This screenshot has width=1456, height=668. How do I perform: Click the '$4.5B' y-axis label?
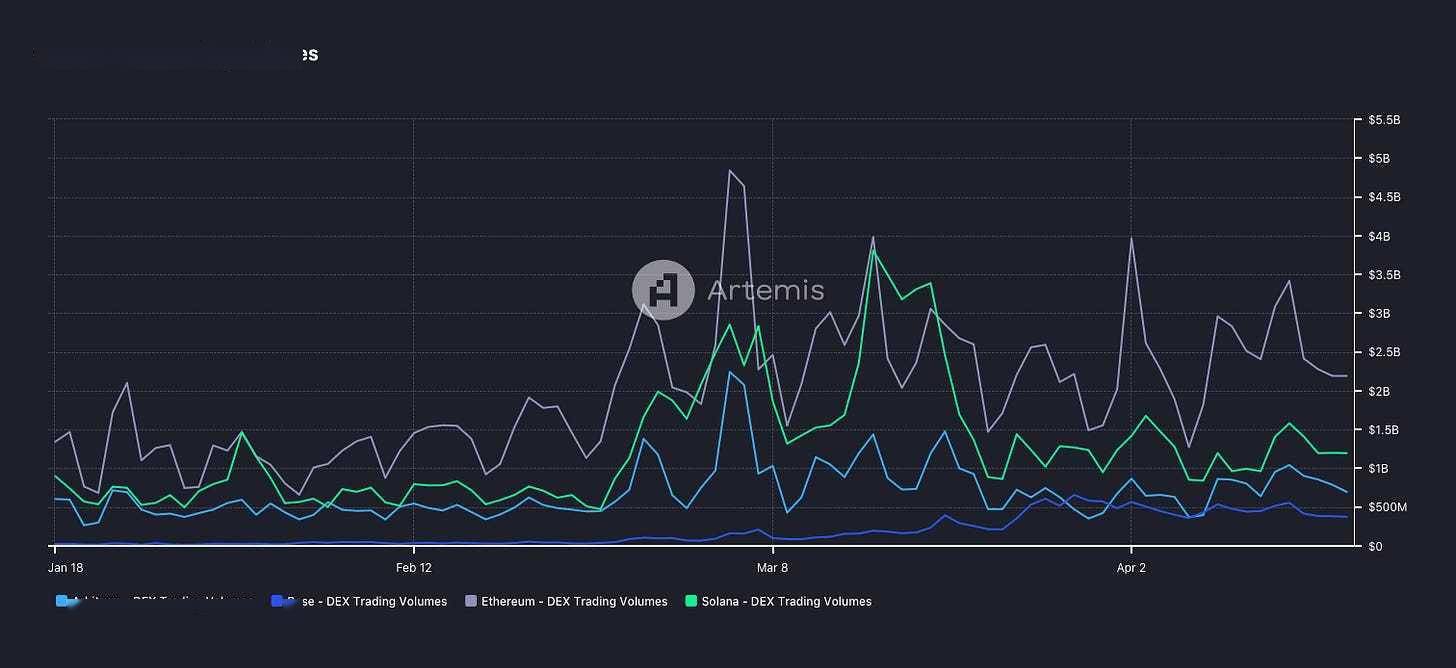coord(1384,198)
